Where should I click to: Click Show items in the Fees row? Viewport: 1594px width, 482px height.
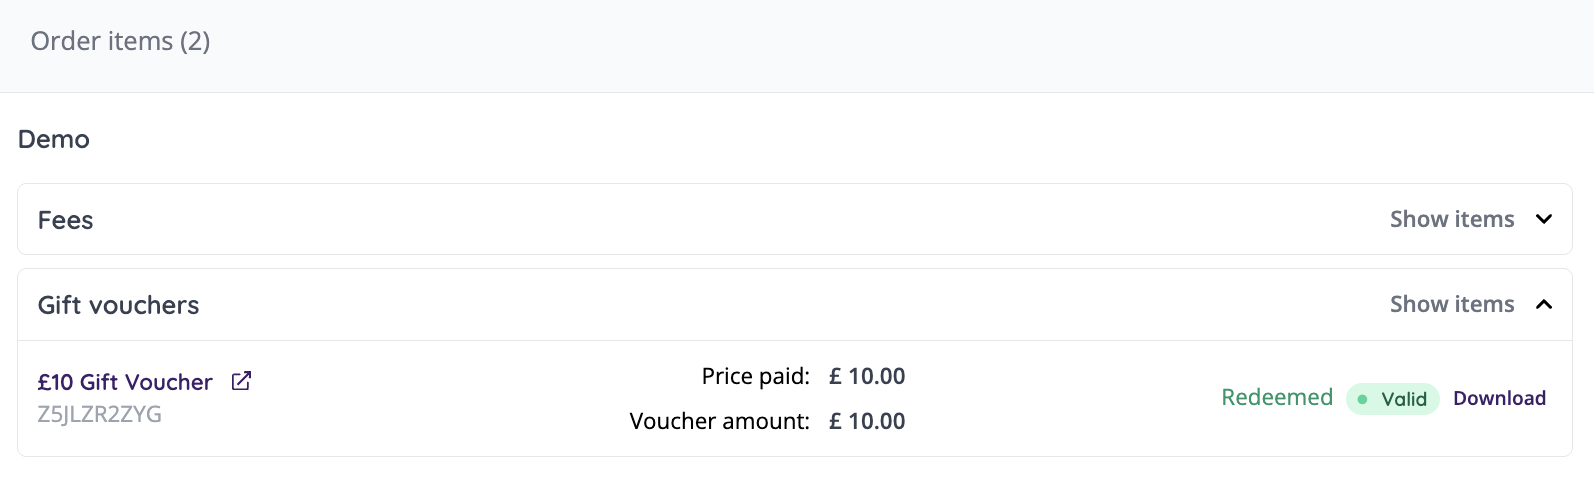click(x=1452, y=219)
